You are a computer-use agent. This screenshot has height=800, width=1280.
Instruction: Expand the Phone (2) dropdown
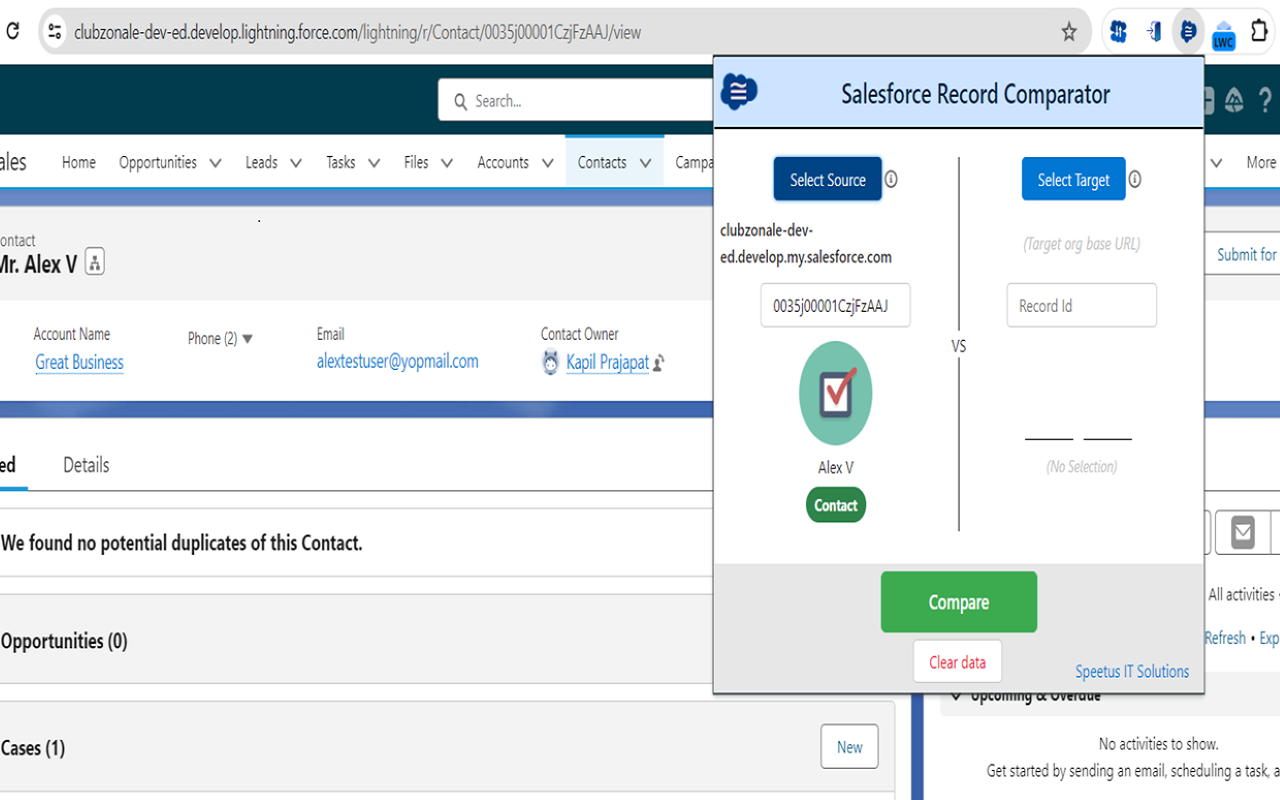tap(247, 339)
